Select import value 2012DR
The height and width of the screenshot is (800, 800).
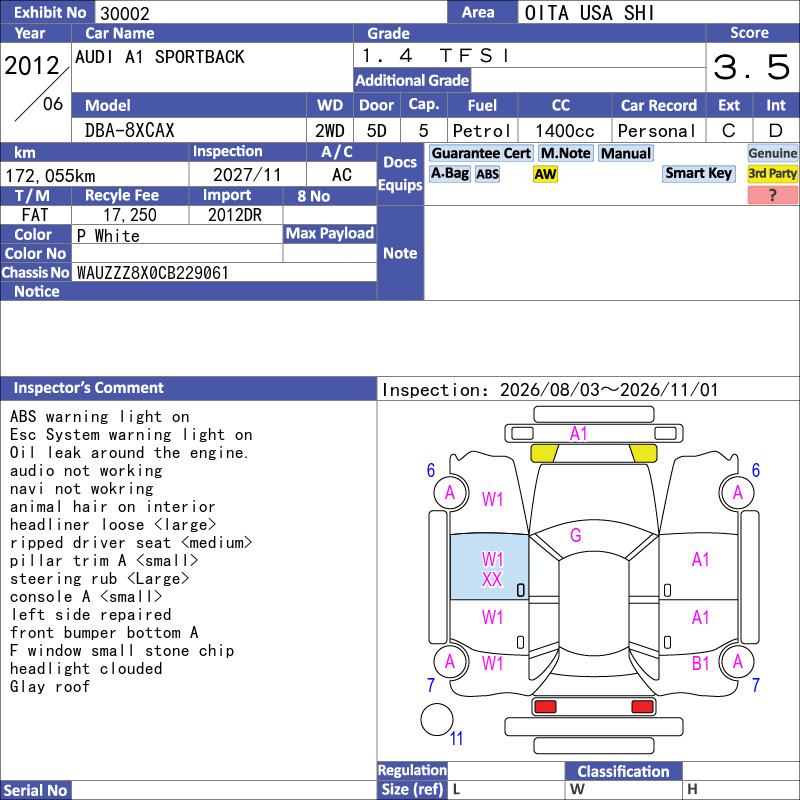[x=235, y=215]
